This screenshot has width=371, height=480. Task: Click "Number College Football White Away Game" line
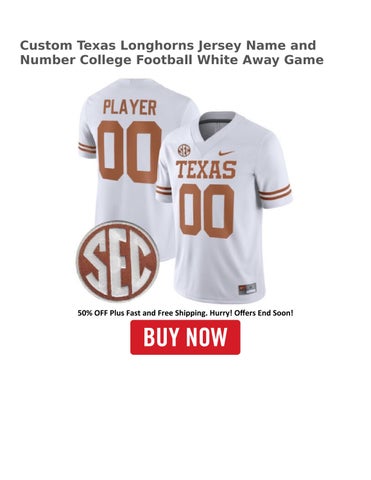[x=172, y=60]
